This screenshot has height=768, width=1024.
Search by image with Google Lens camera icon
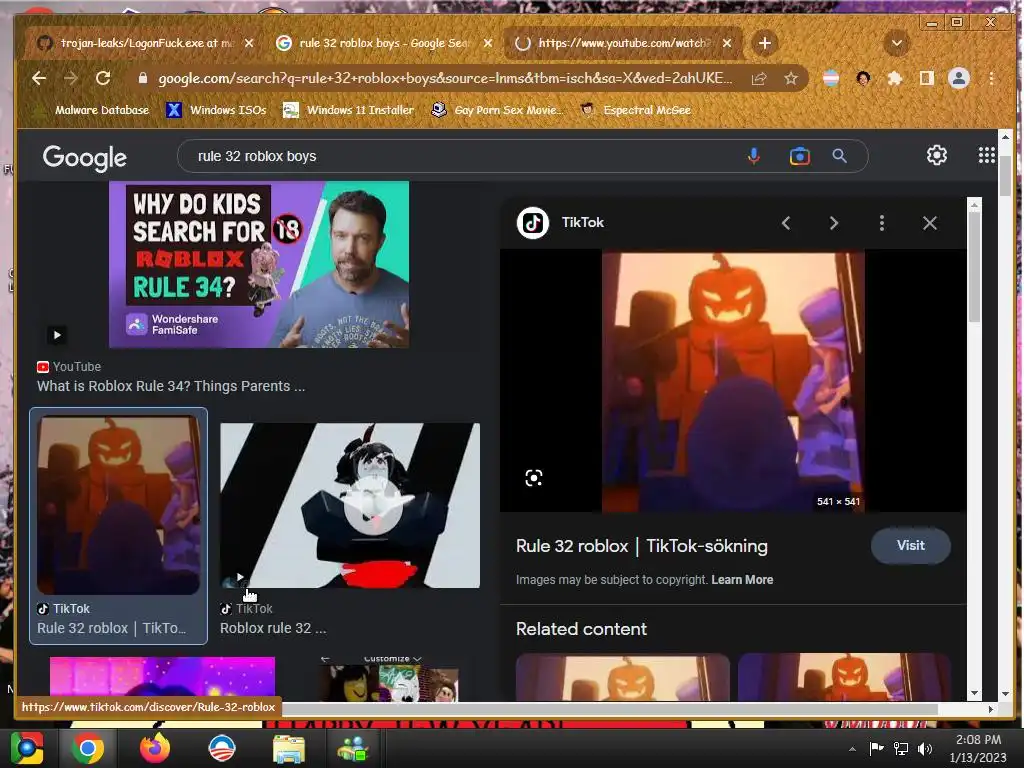[799, 156]
